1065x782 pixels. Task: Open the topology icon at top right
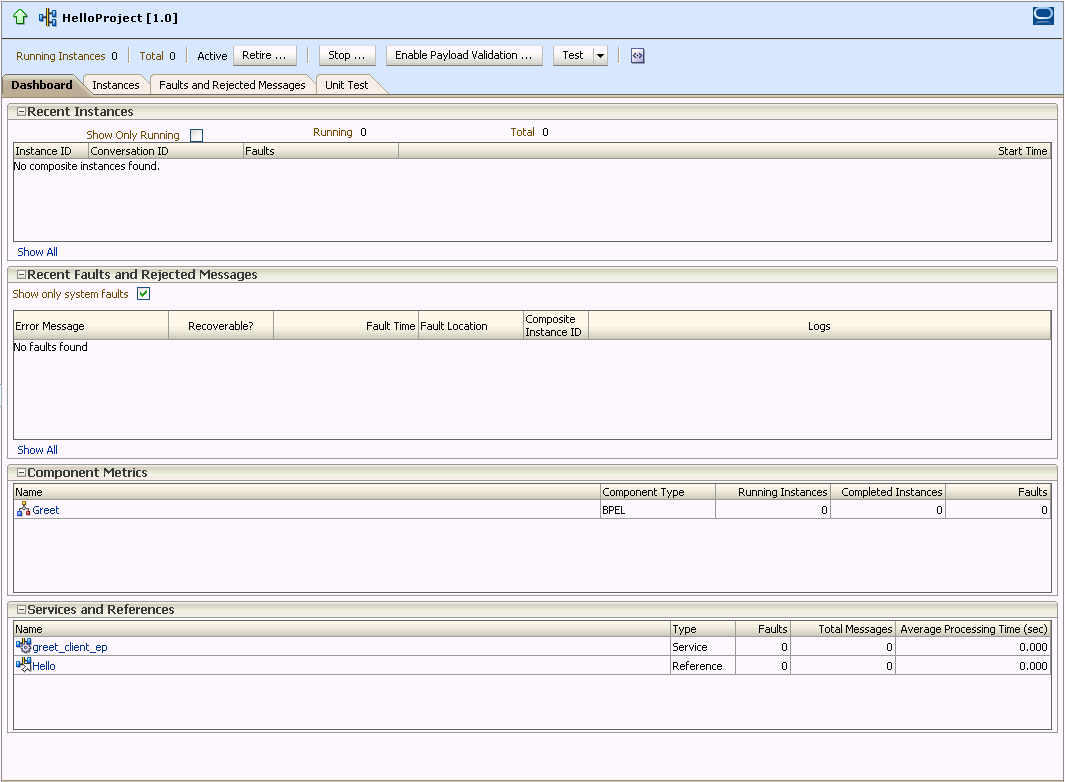1043,16
